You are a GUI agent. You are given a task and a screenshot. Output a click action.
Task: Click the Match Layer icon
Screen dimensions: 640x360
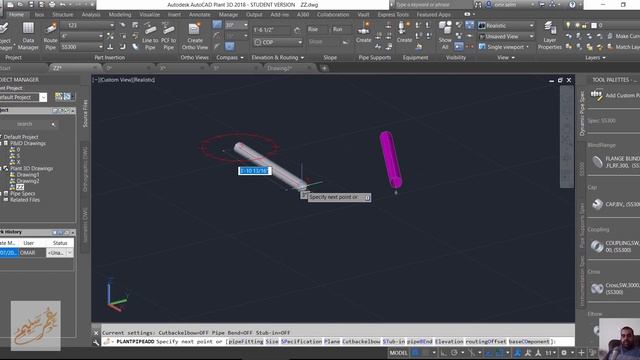point(610,47)
